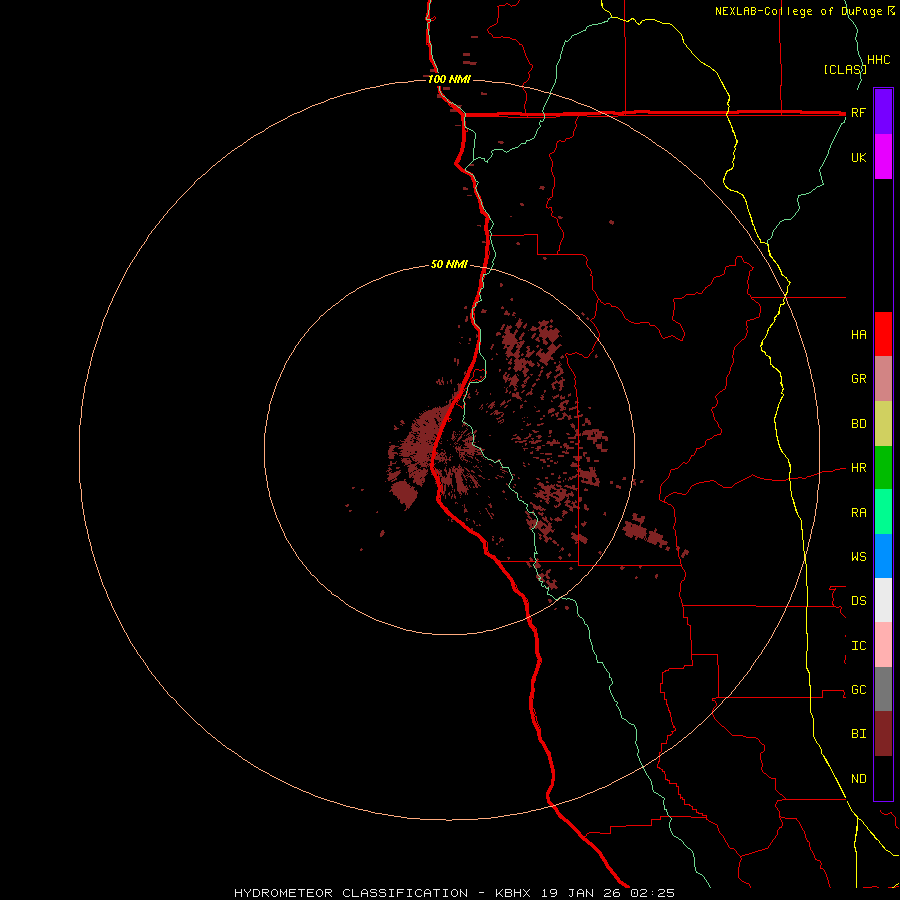Click the KBHX radar station identifier
900x900 pixels.
513,893
